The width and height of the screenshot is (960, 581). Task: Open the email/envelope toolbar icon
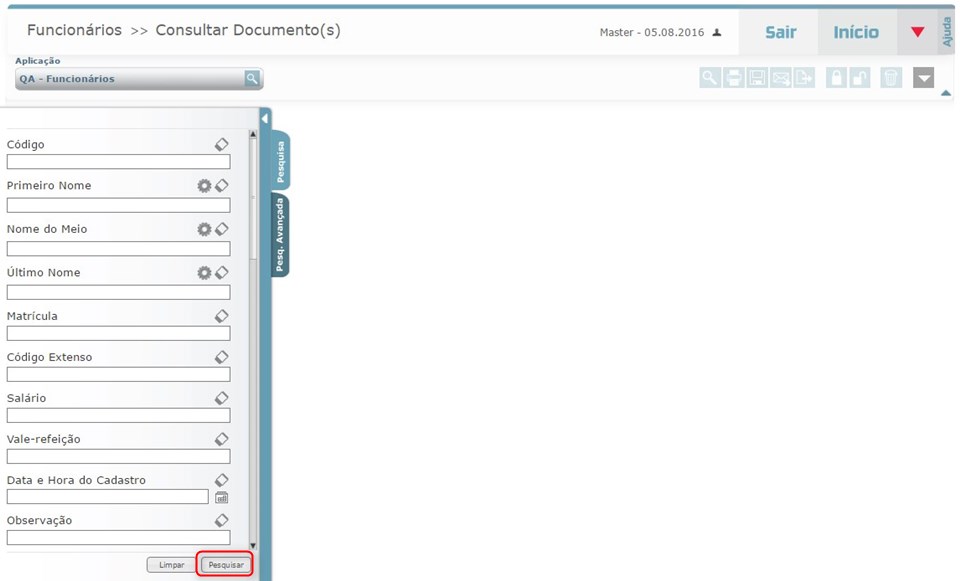pyautogui.click(x=780, y=77)
